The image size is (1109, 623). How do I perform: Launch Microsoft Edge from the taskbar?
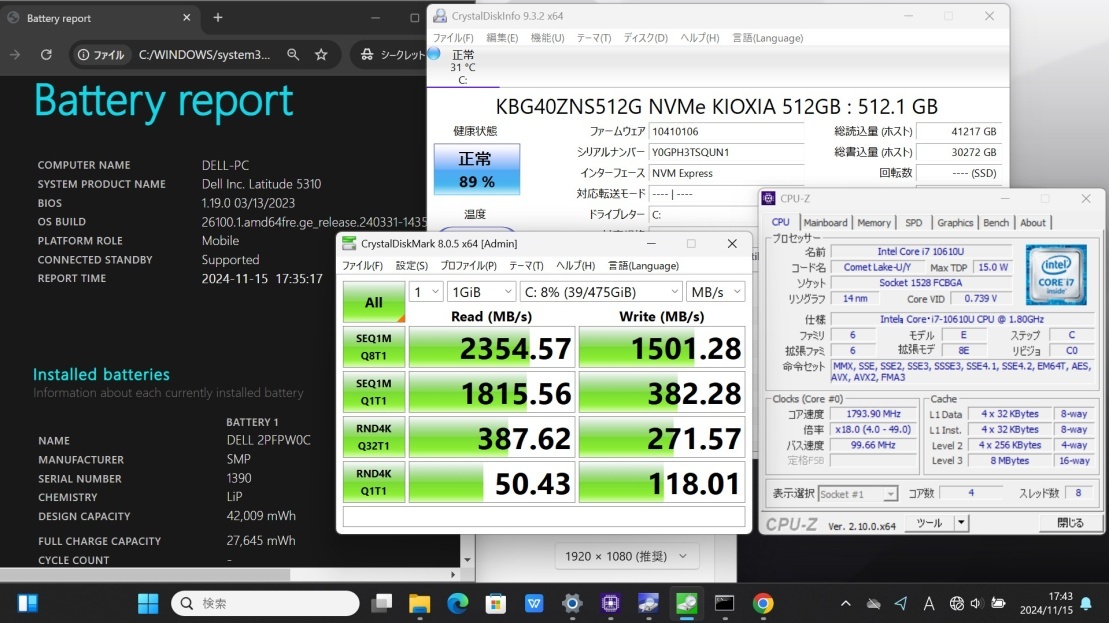click(458, 603)
